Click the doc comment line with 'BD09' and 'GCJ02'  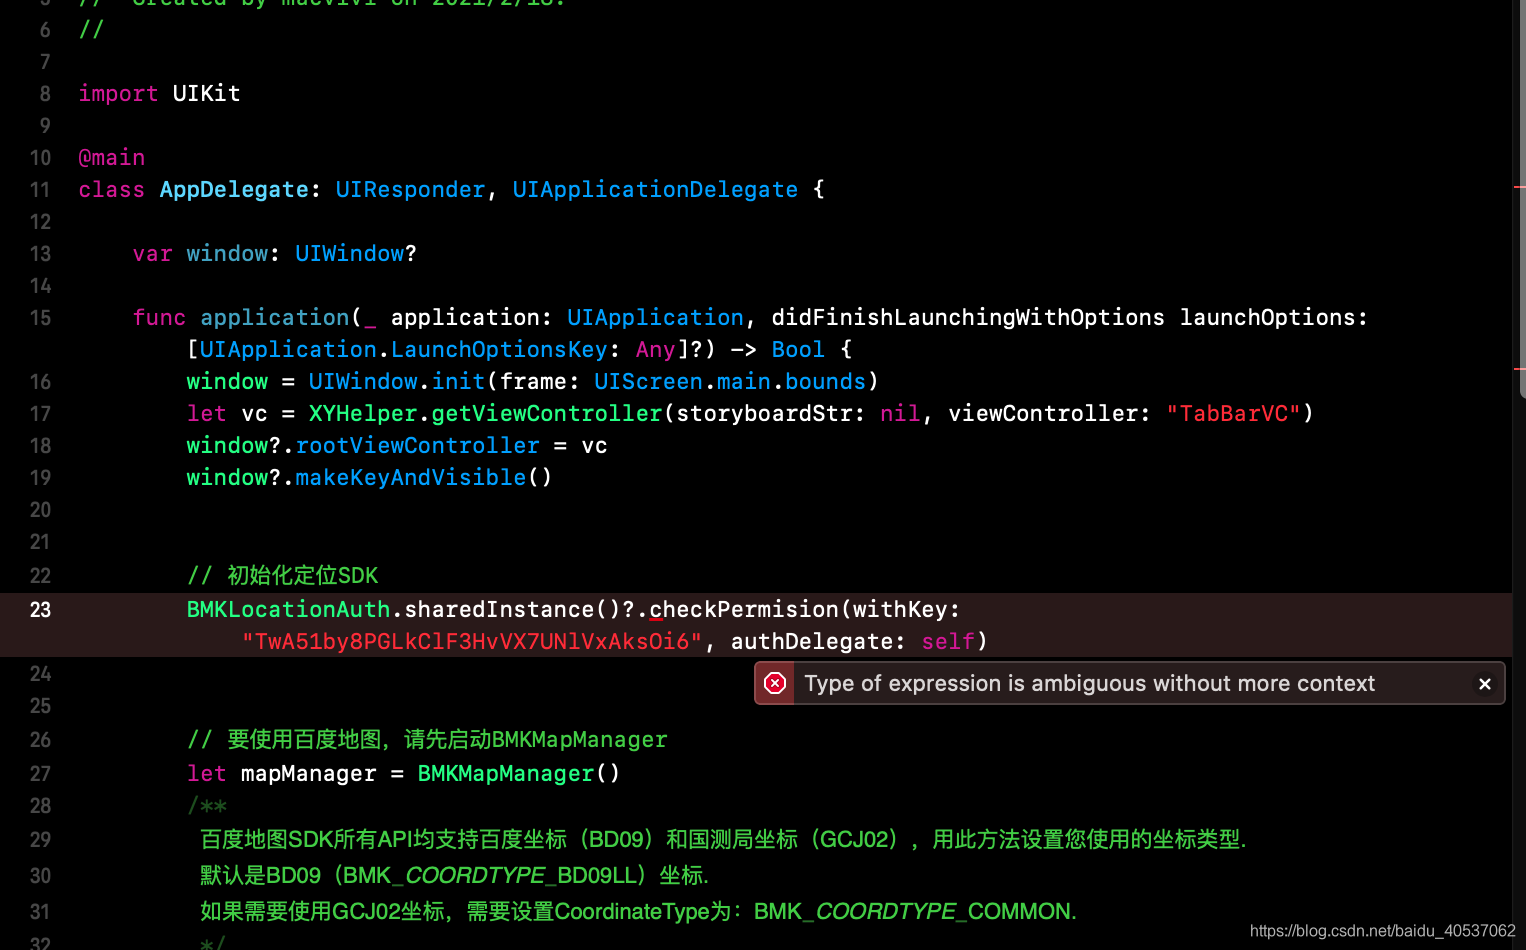(x=723, y=840)
